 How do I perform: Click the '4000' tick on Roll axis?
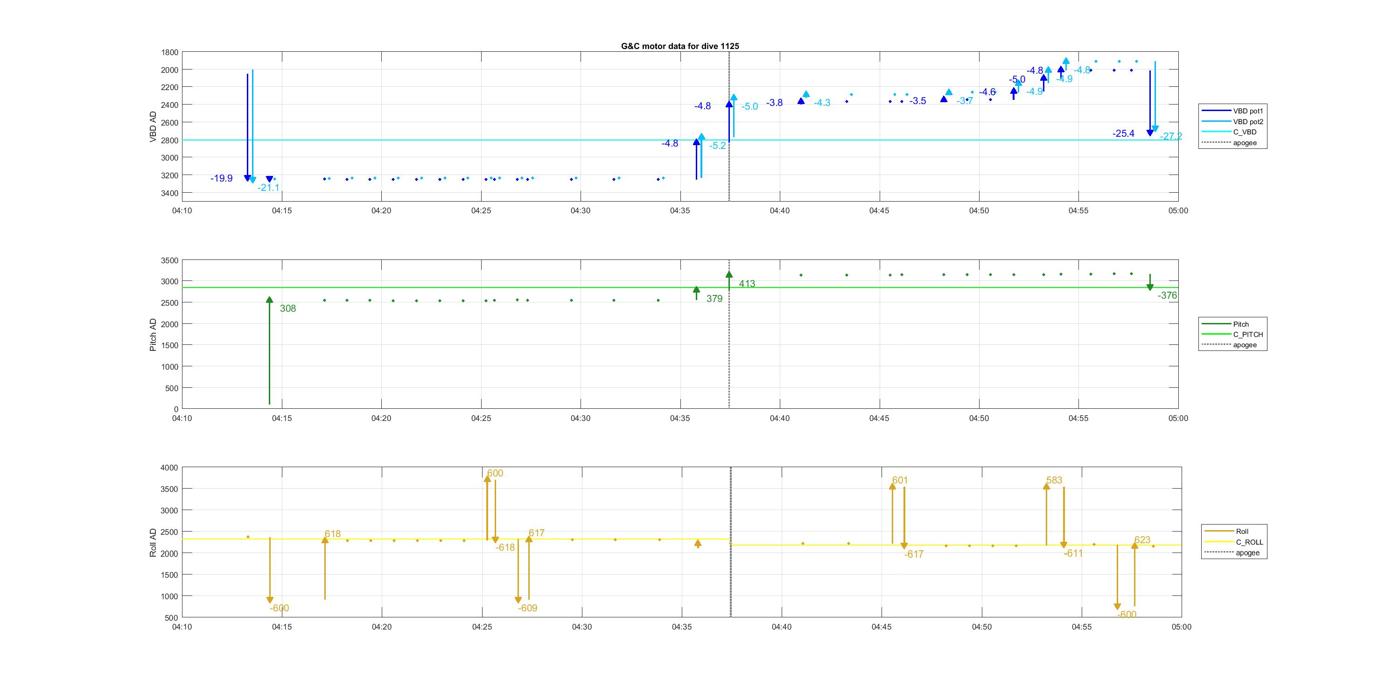click(x=169, y=468)
